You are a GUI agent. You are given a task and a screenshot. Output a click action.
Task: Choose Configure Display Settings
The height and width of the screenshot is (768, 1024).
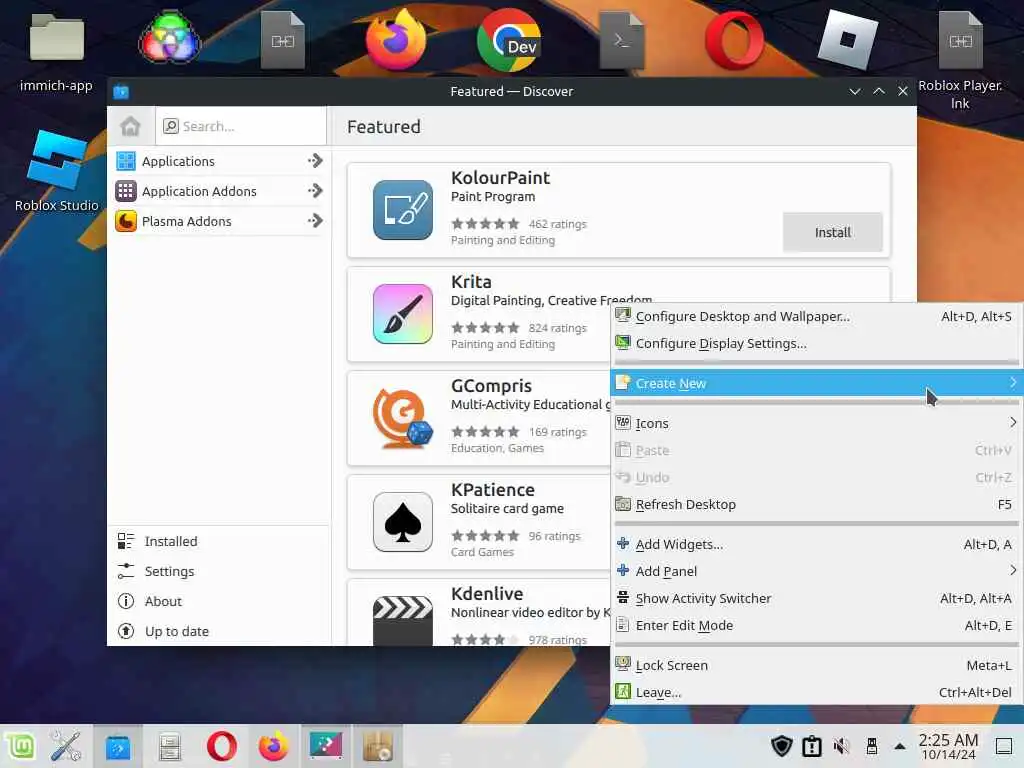click(x=816, y=343)
